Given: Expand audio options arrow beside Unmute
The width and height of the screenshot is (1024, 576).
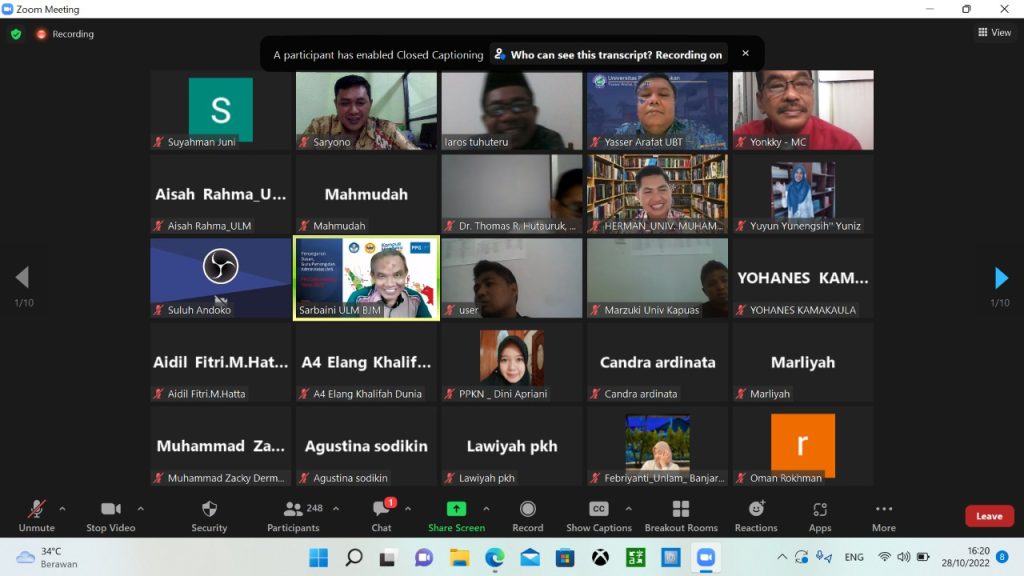Looking at the screenshot, I should [x=62, y=508].
